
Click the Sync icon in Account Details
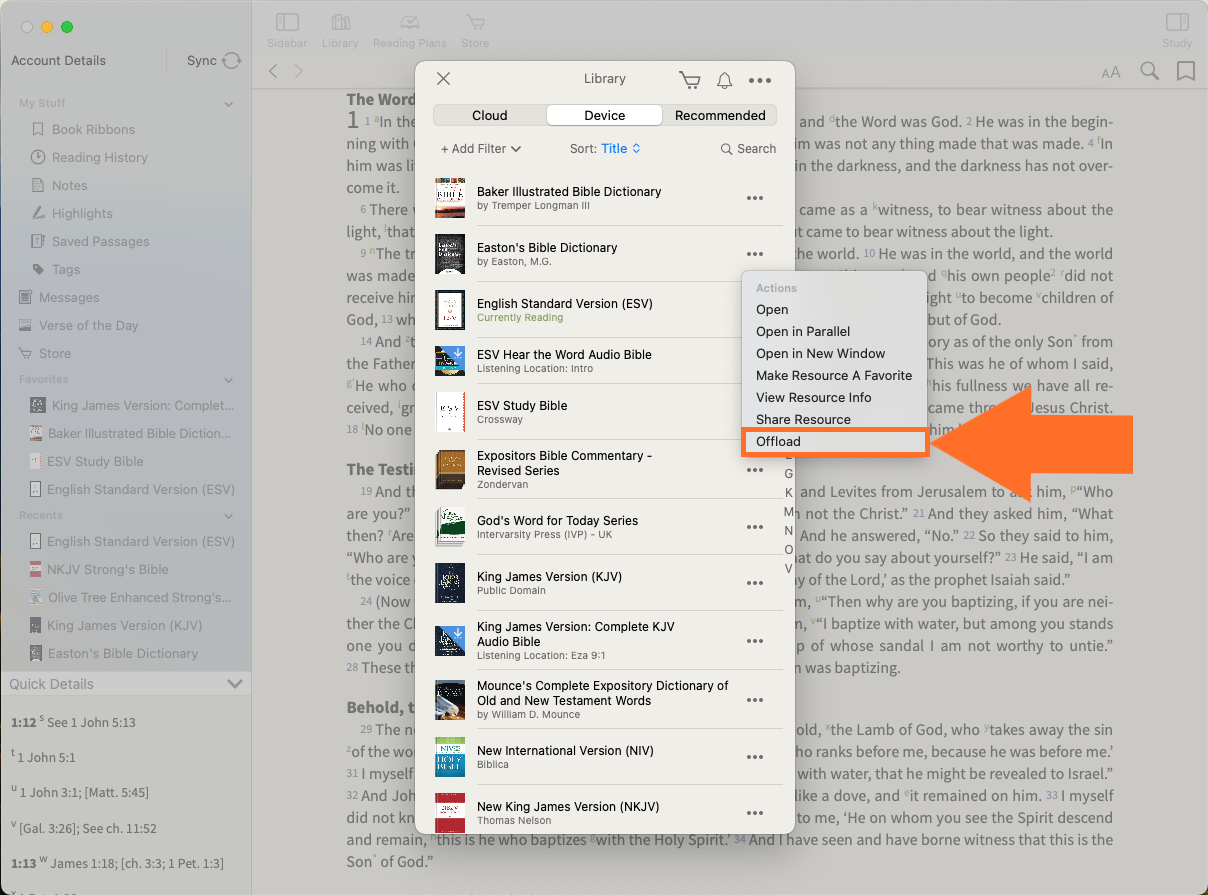coord(232,61)
